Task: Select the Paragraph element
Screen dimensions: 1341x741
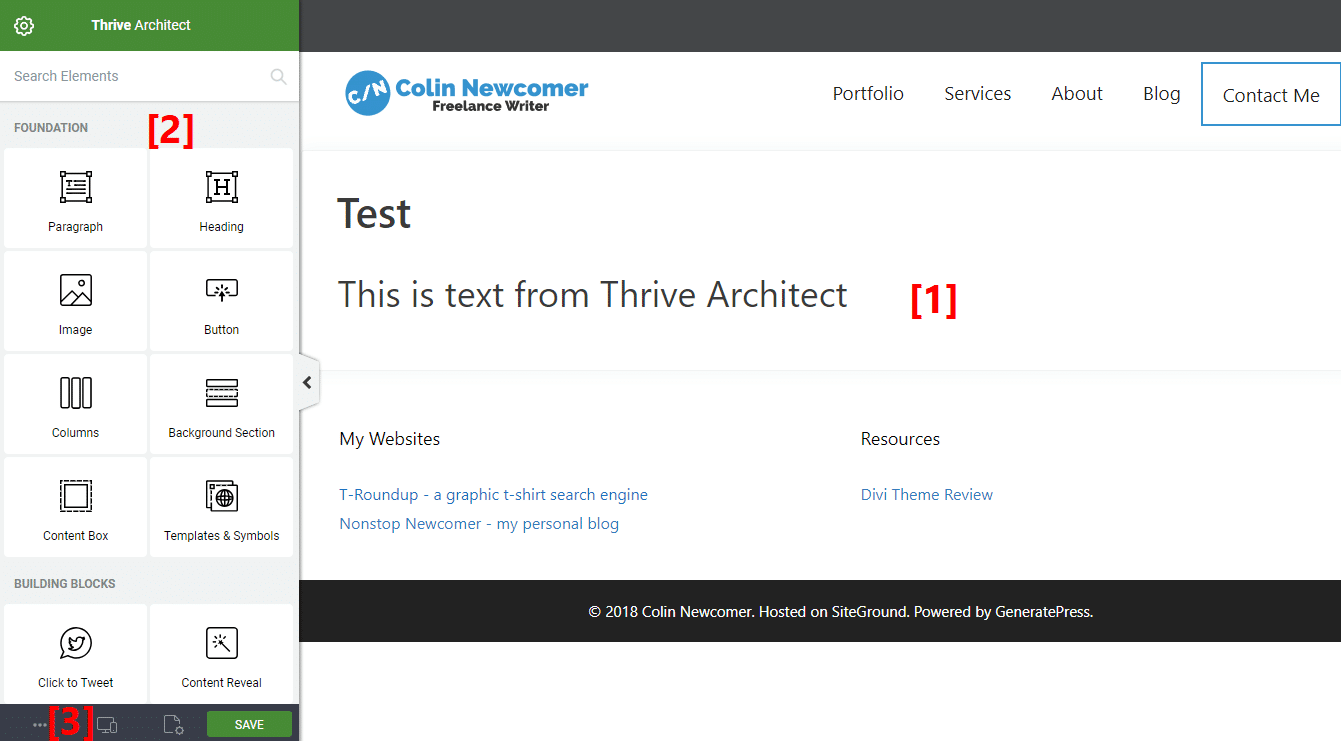Action: point(75,198)
